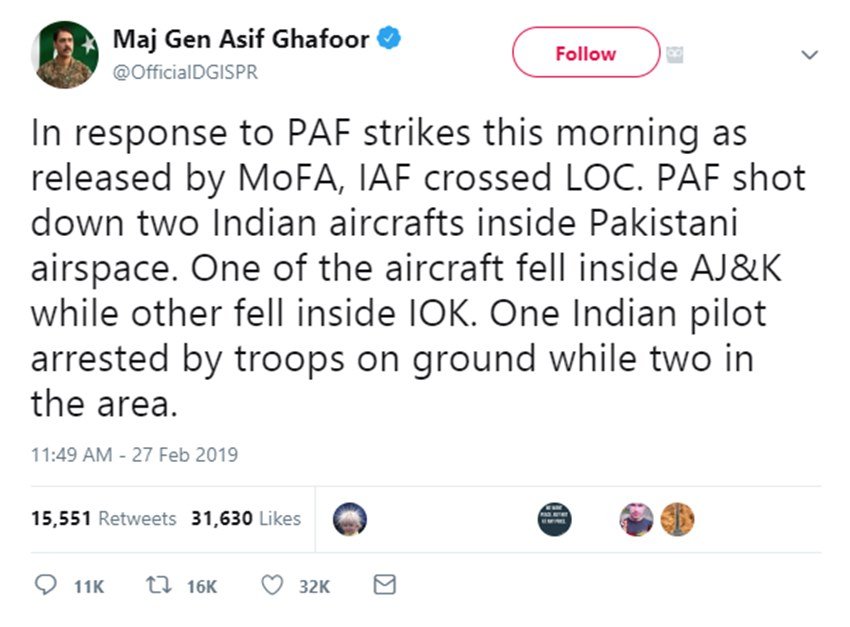Open Maj Gen Asif Ghafoor's profile photo
The width and height of the screenshot is (850, 627).
(64, 54)
